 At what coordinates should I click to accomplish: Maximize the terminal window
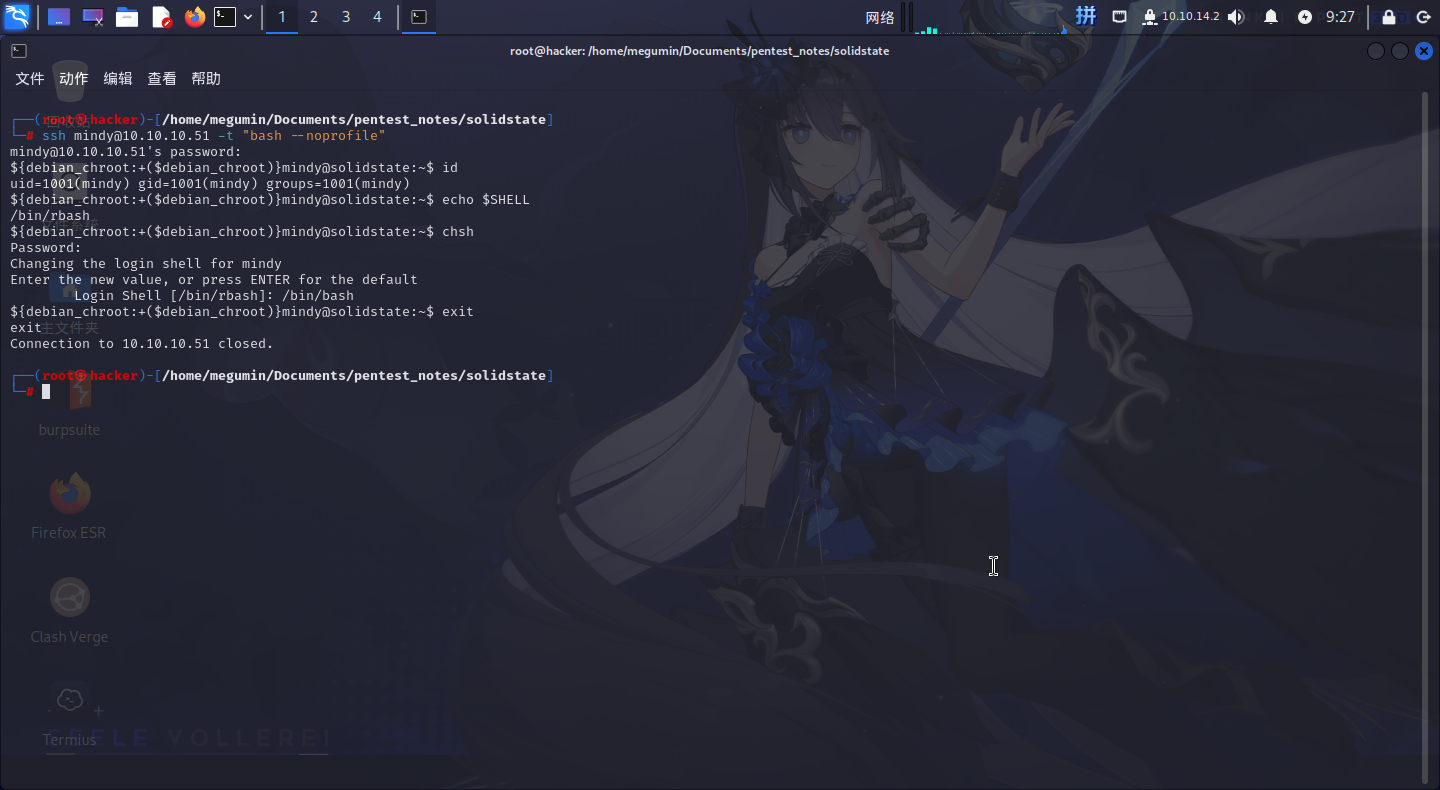1400,51
